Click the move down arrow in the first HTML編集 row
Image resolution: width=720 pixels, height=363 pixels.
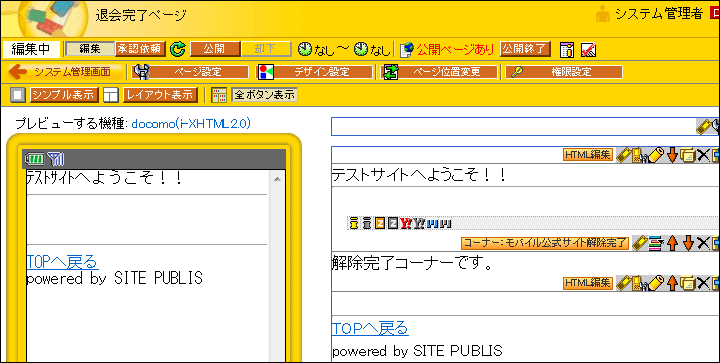tap(672, 155)
